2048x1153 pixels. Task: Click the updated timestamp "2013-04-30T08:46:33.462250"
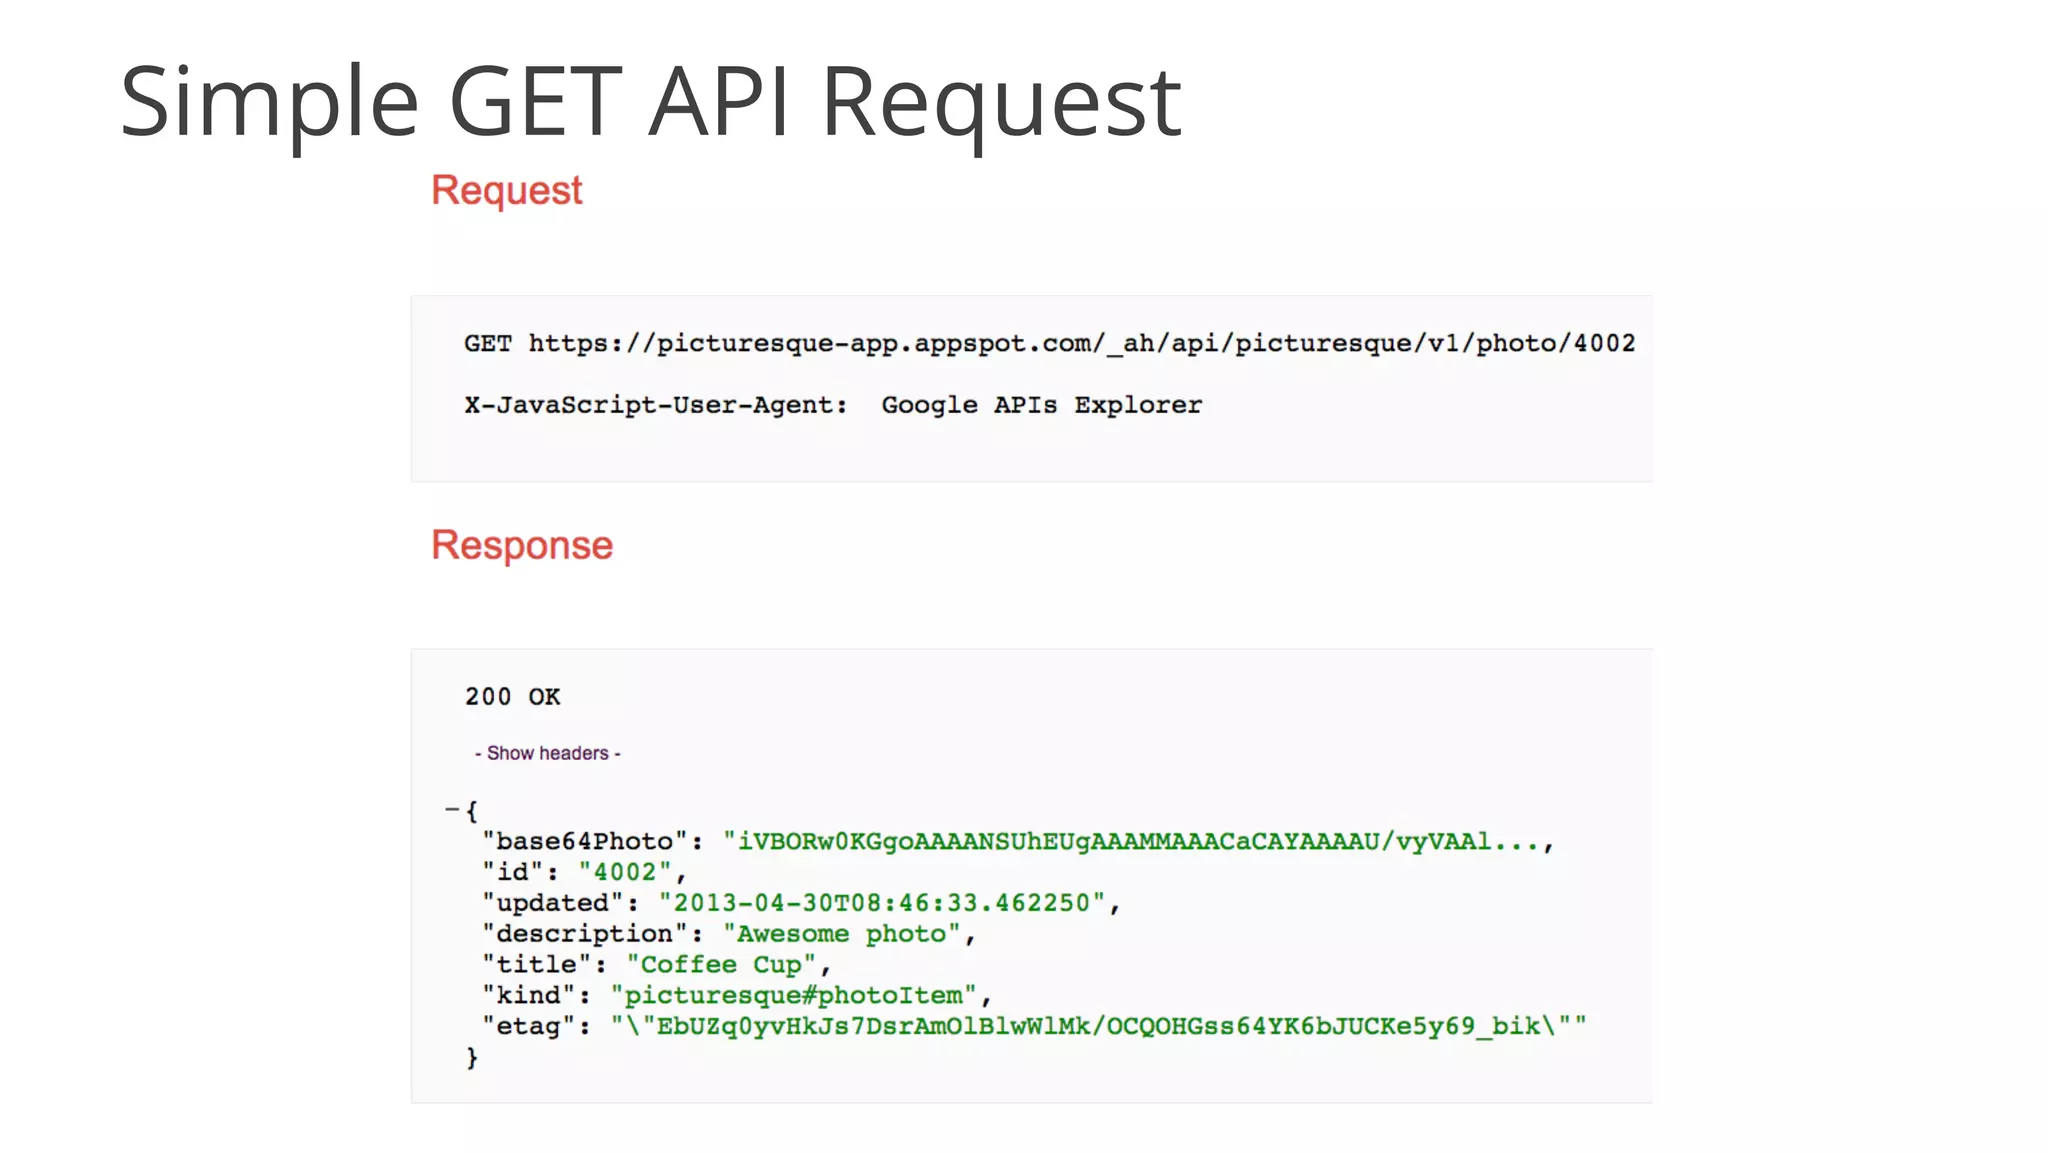coord(882,903)
